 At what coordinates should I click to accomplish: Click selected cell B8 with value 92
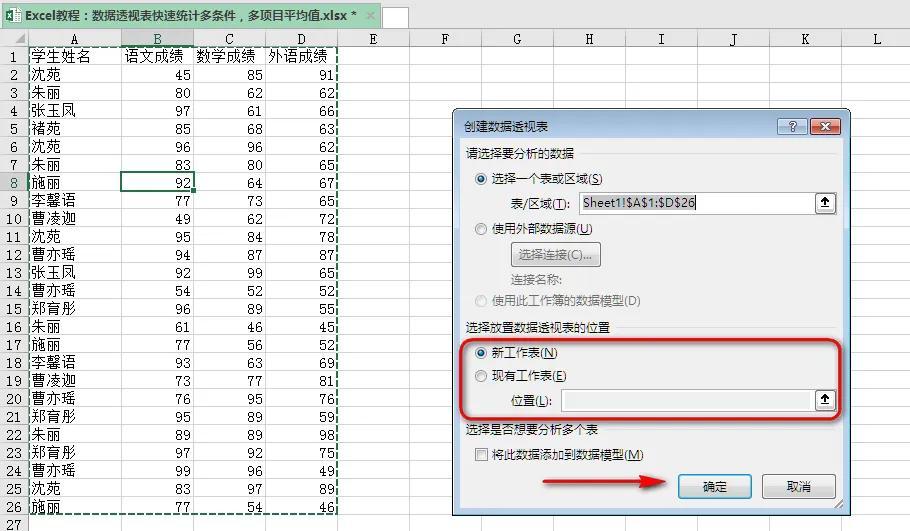(x=157, y=183)
